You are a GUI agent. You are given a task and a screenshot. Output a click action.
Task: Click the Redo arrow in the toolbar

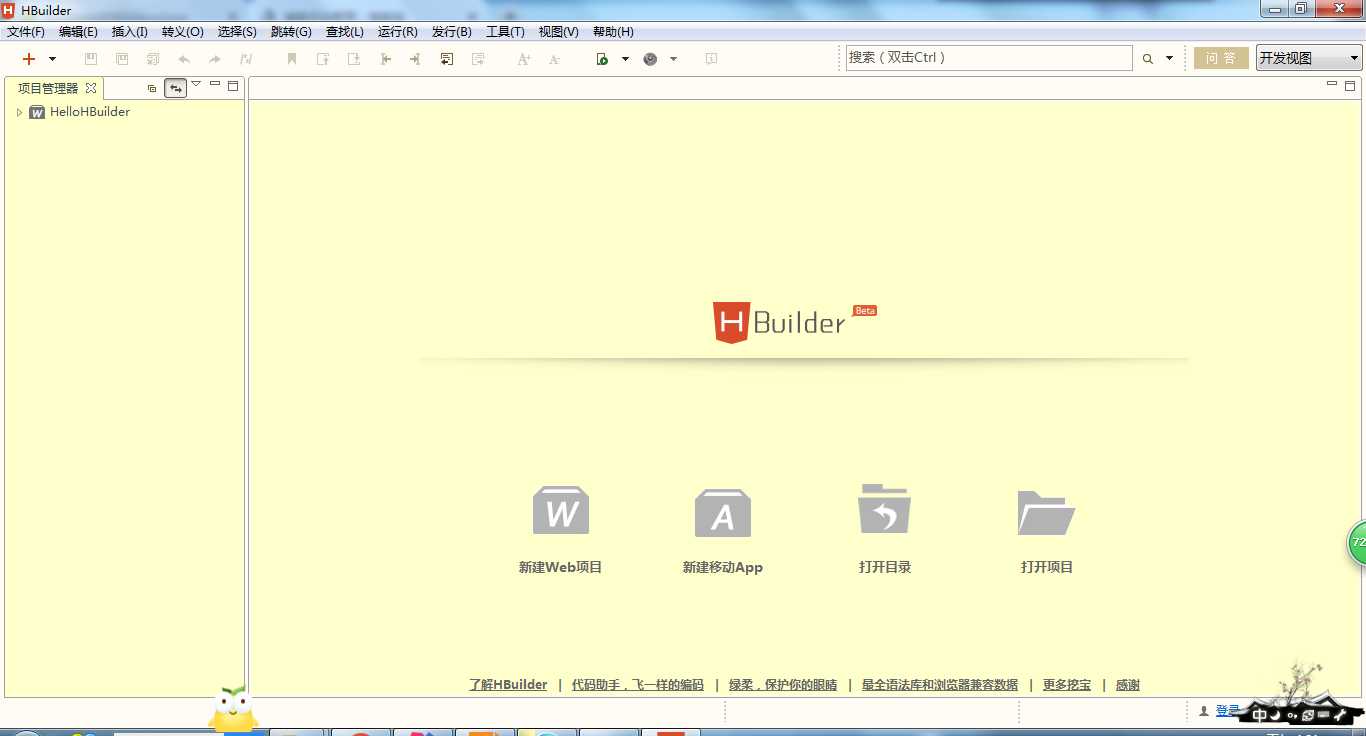click(215, 59)
